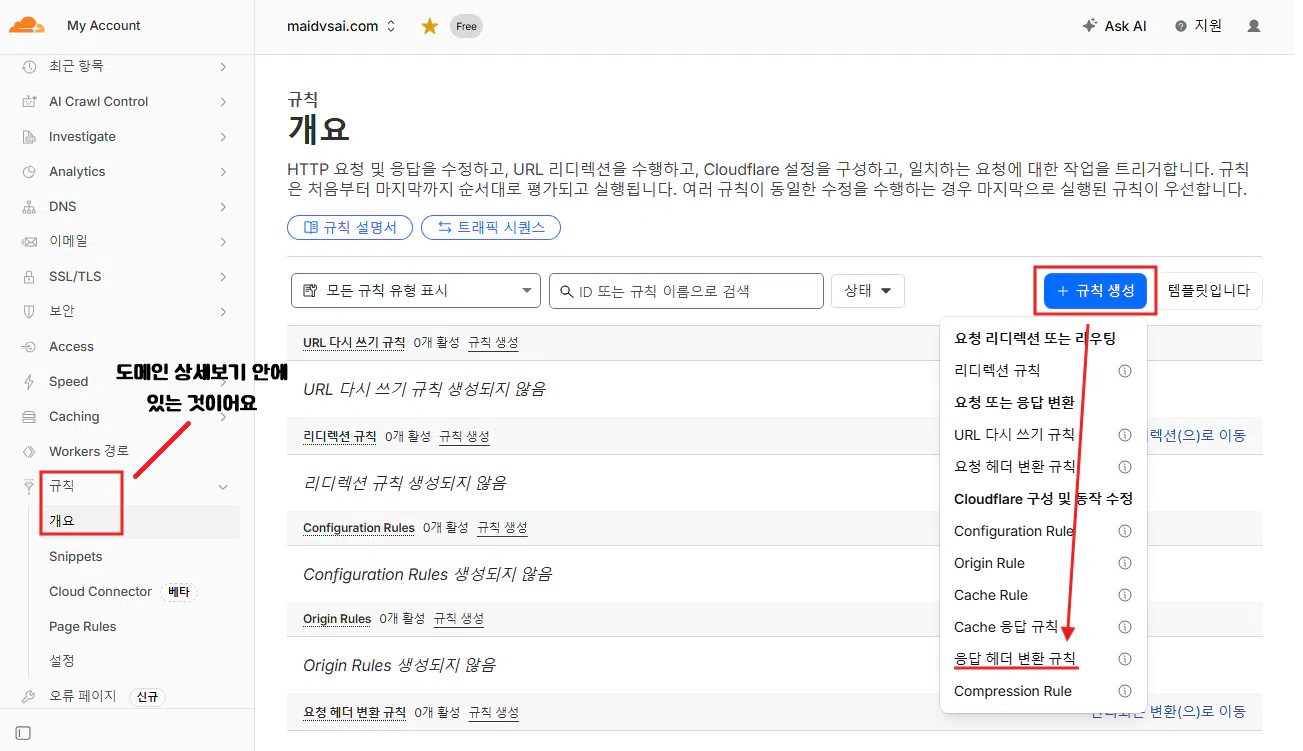Image resolution: width=1303 pixels, height=751 pixels.
Task: Expand the AI Crawl Control chevron
Action: pyautogui.click(x=223, y=101)
